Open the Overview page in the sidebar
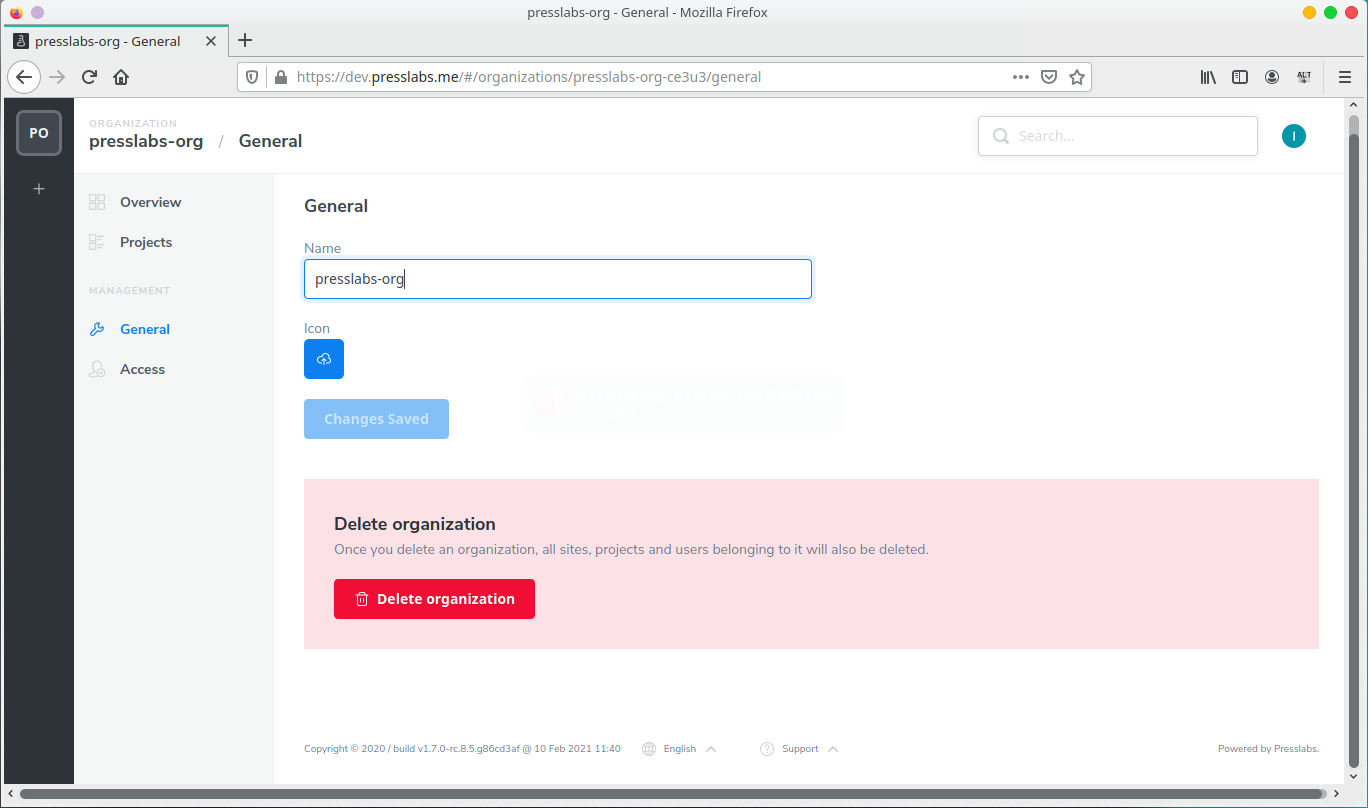1368x808 pixels. tap(150, 202)
